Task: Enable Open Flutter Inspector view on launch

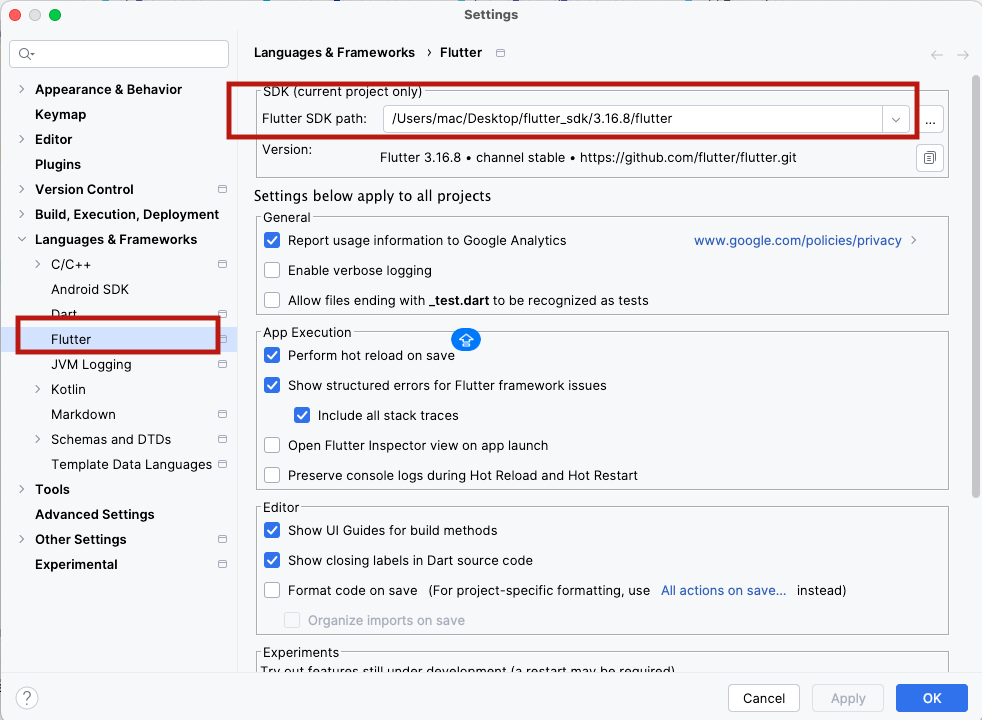Action: (x=272, y=446)
